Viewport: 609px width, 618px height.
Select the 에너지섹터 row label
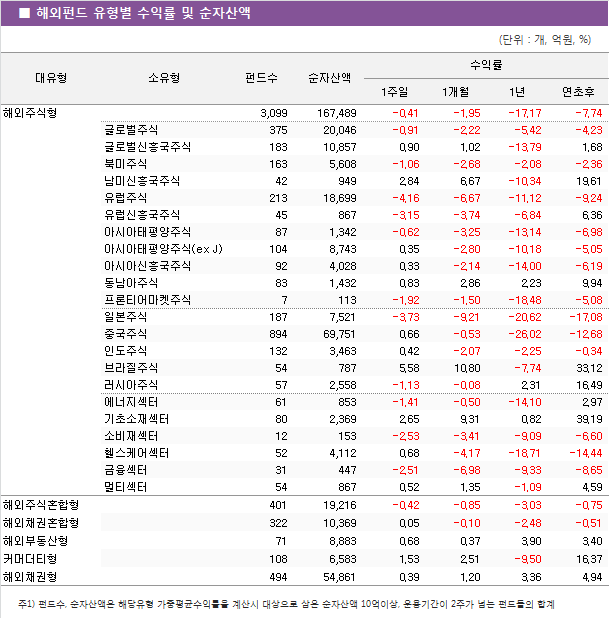tap(131, 402)
